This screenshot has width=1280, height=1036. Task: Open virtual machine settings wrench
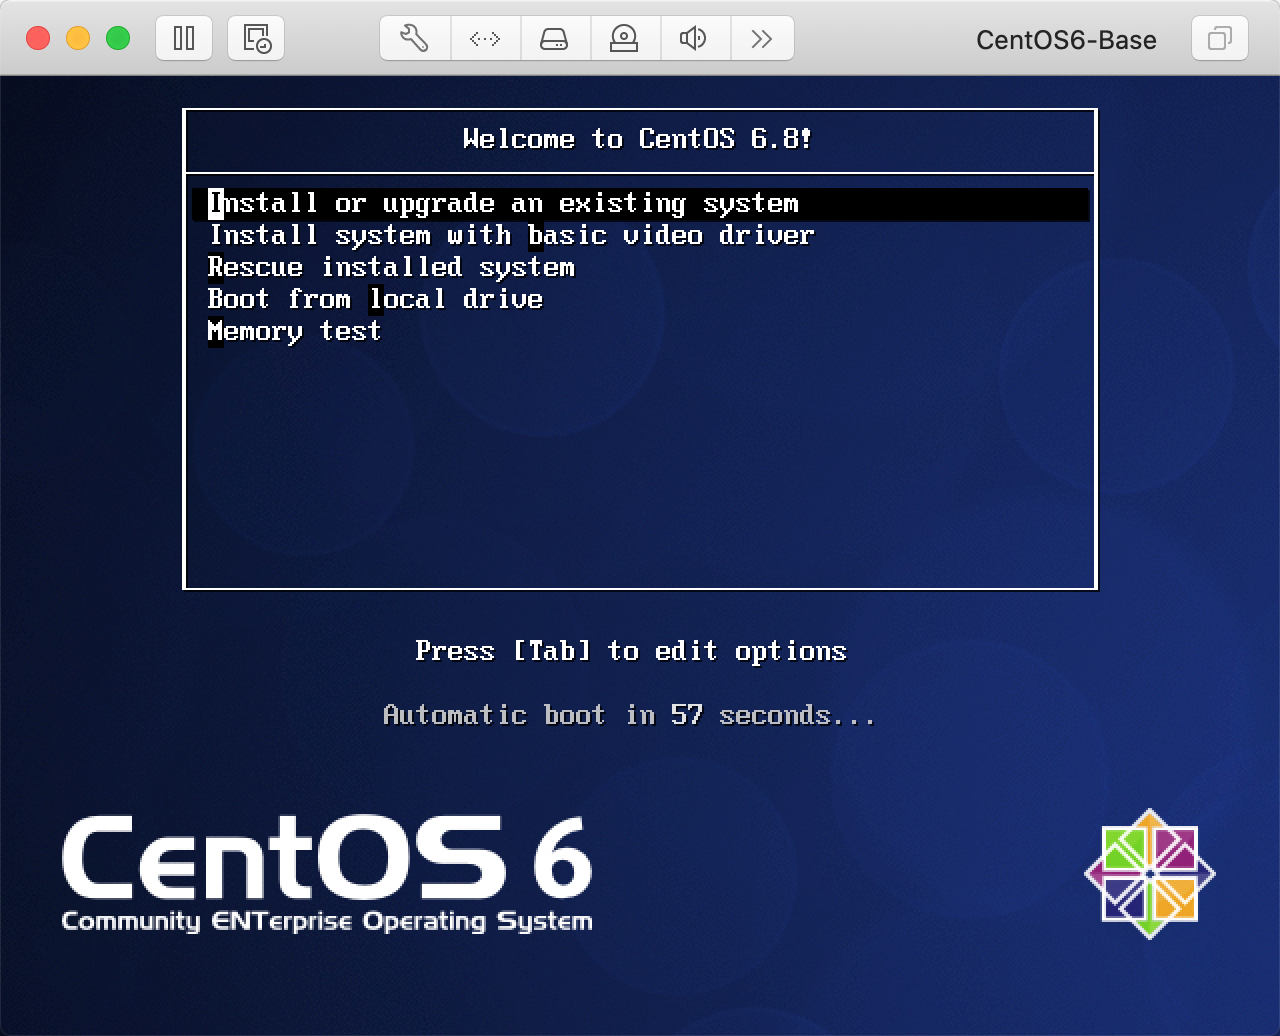click(414, 39)
